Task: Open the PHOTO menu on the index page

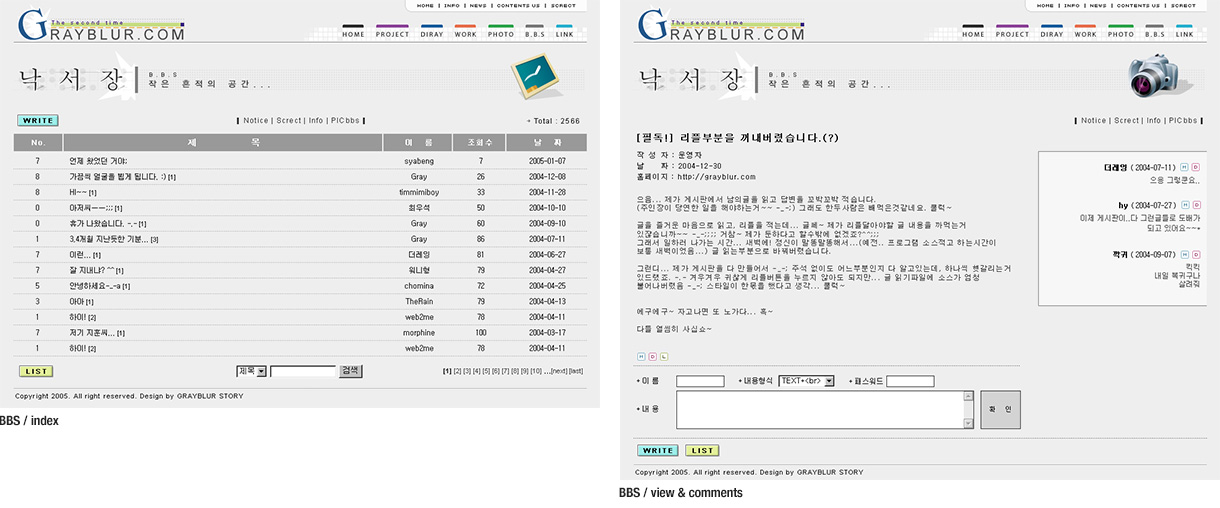Action: (501, 31)
